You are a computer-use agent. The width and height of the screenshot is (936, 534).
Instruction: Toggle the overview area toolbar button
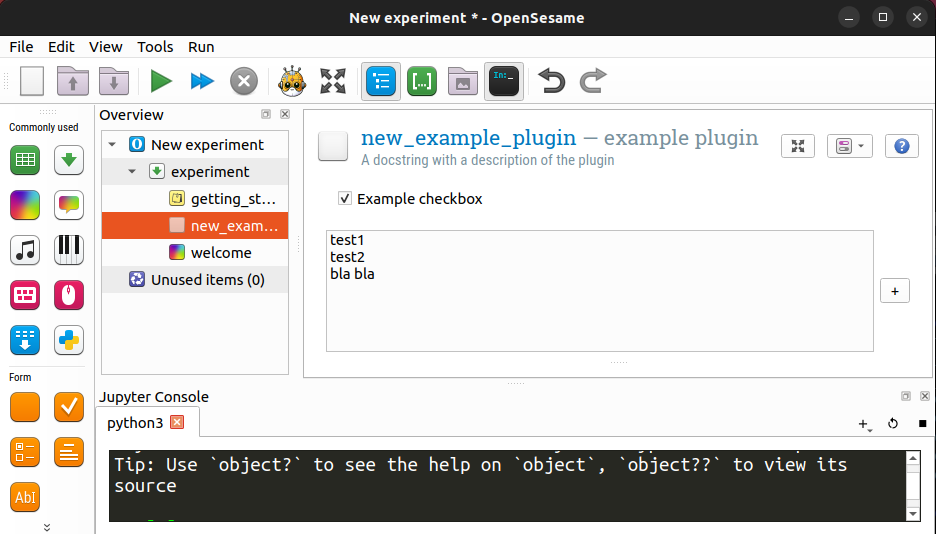click(x=381, y=81)
